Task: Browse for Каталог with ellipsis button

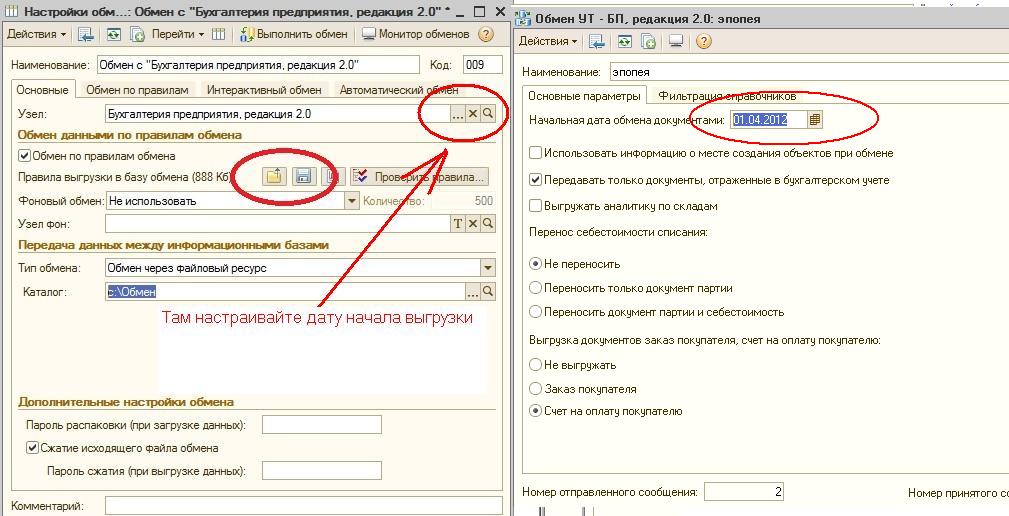Action: click(x=473, y=291)
